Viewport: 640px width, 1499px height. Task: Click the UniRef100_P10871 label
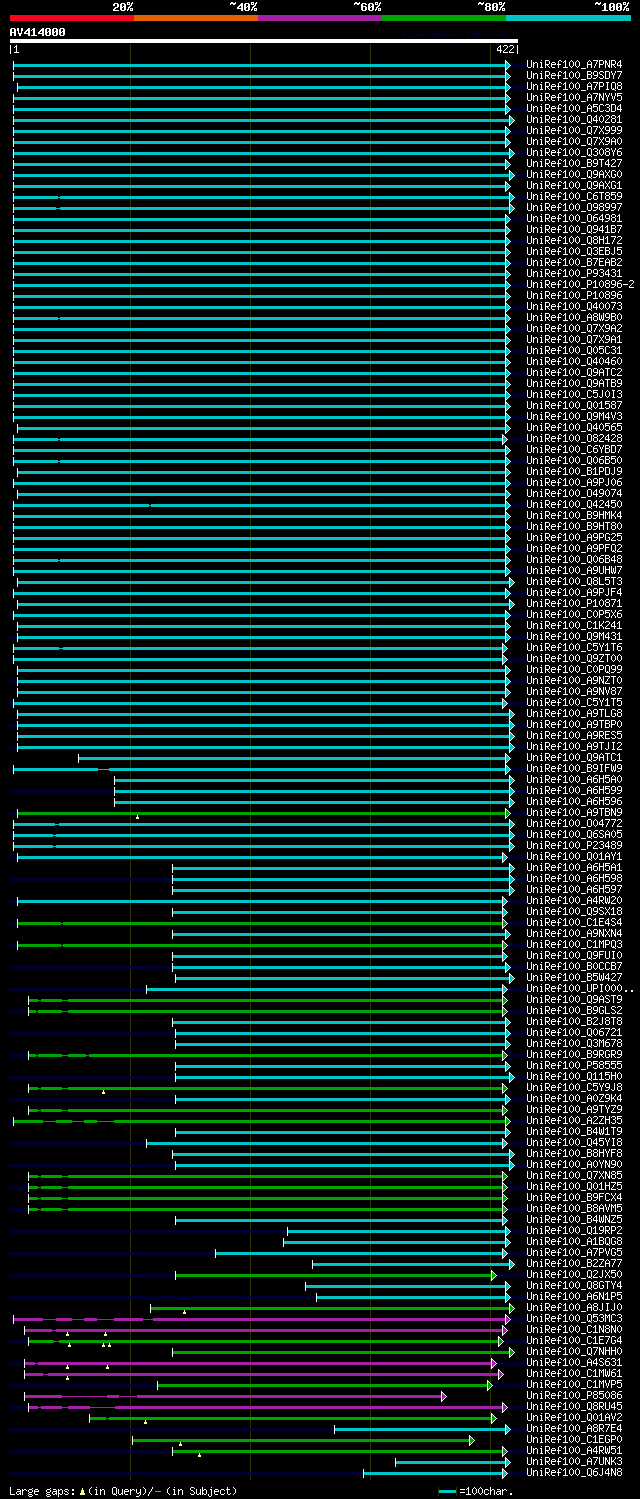(x=574, y=603)
